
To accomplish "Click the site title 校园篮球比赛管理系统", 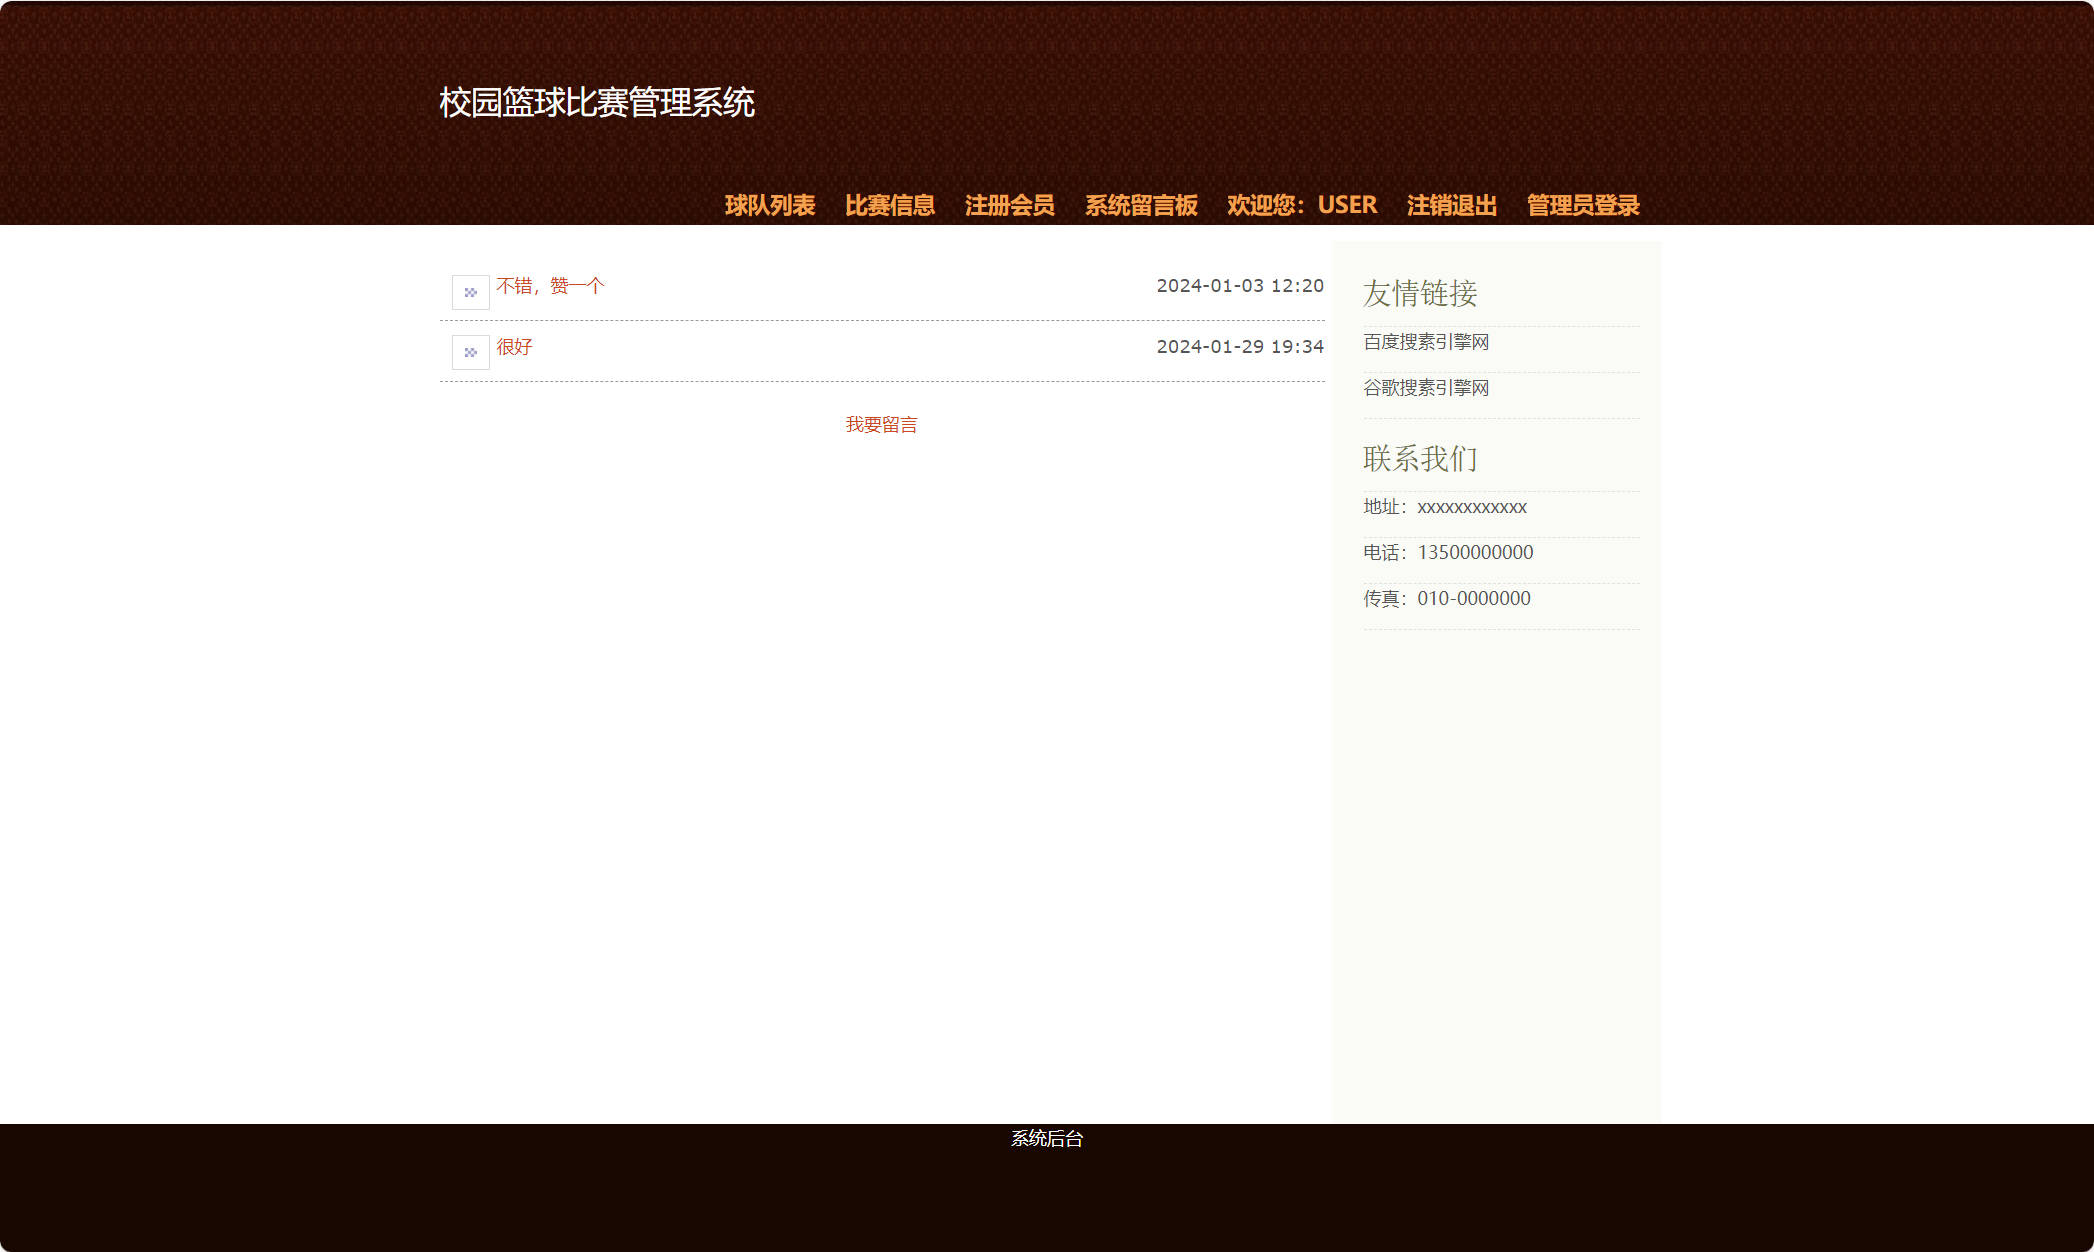I will tap(597, 101).
